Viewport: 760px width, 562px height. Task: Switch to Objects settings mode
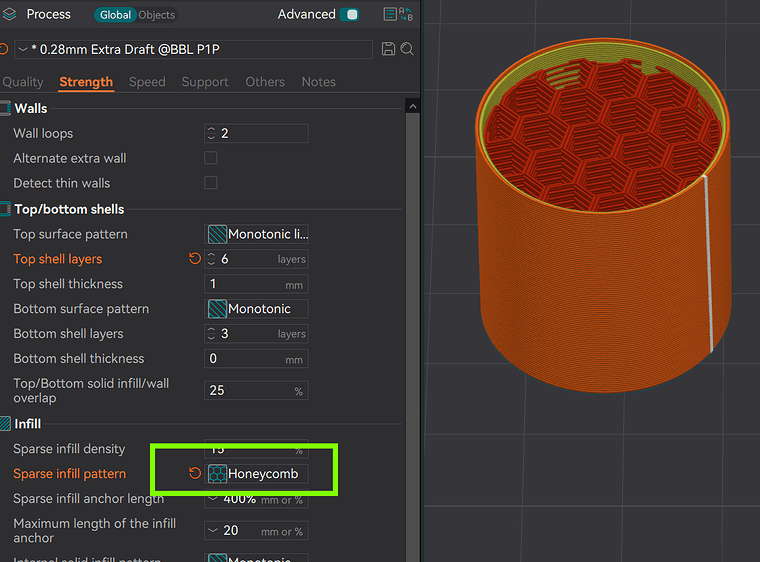(x=156, y=15)
